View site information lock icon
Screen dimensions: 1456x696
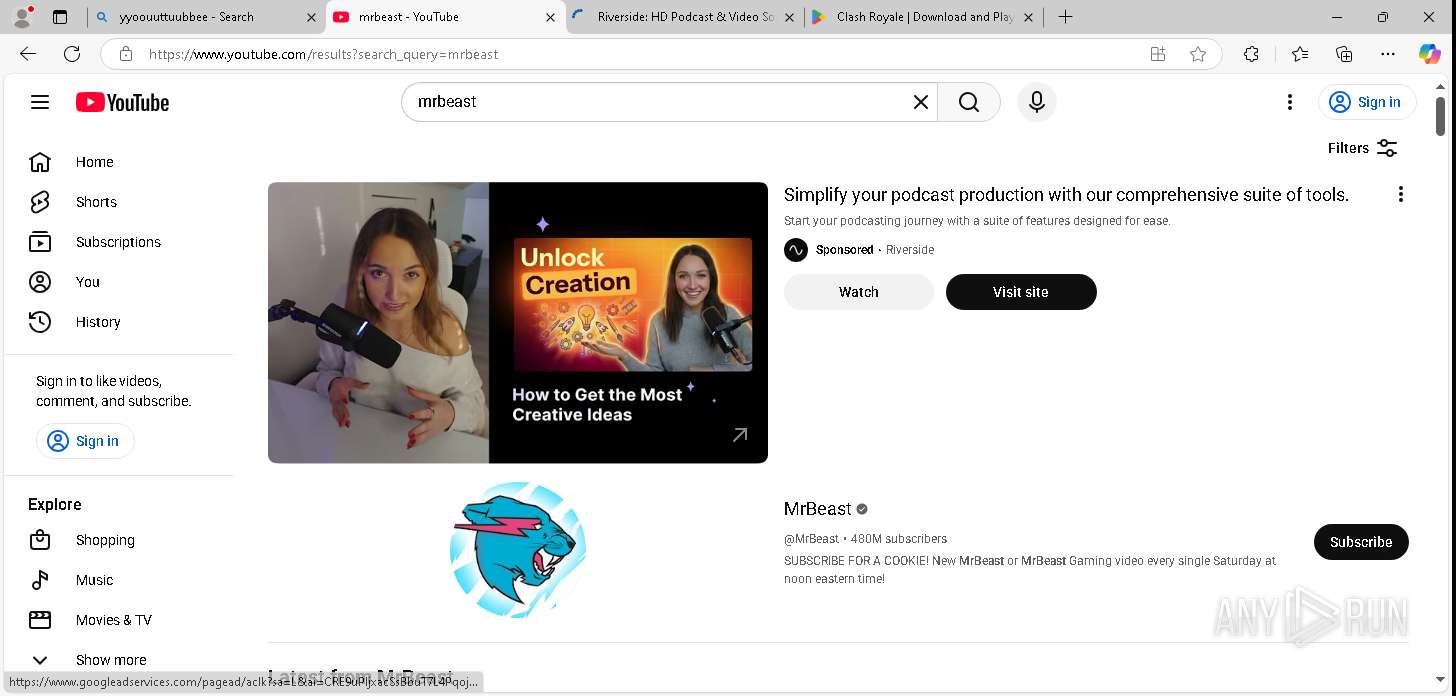[125, 54]
